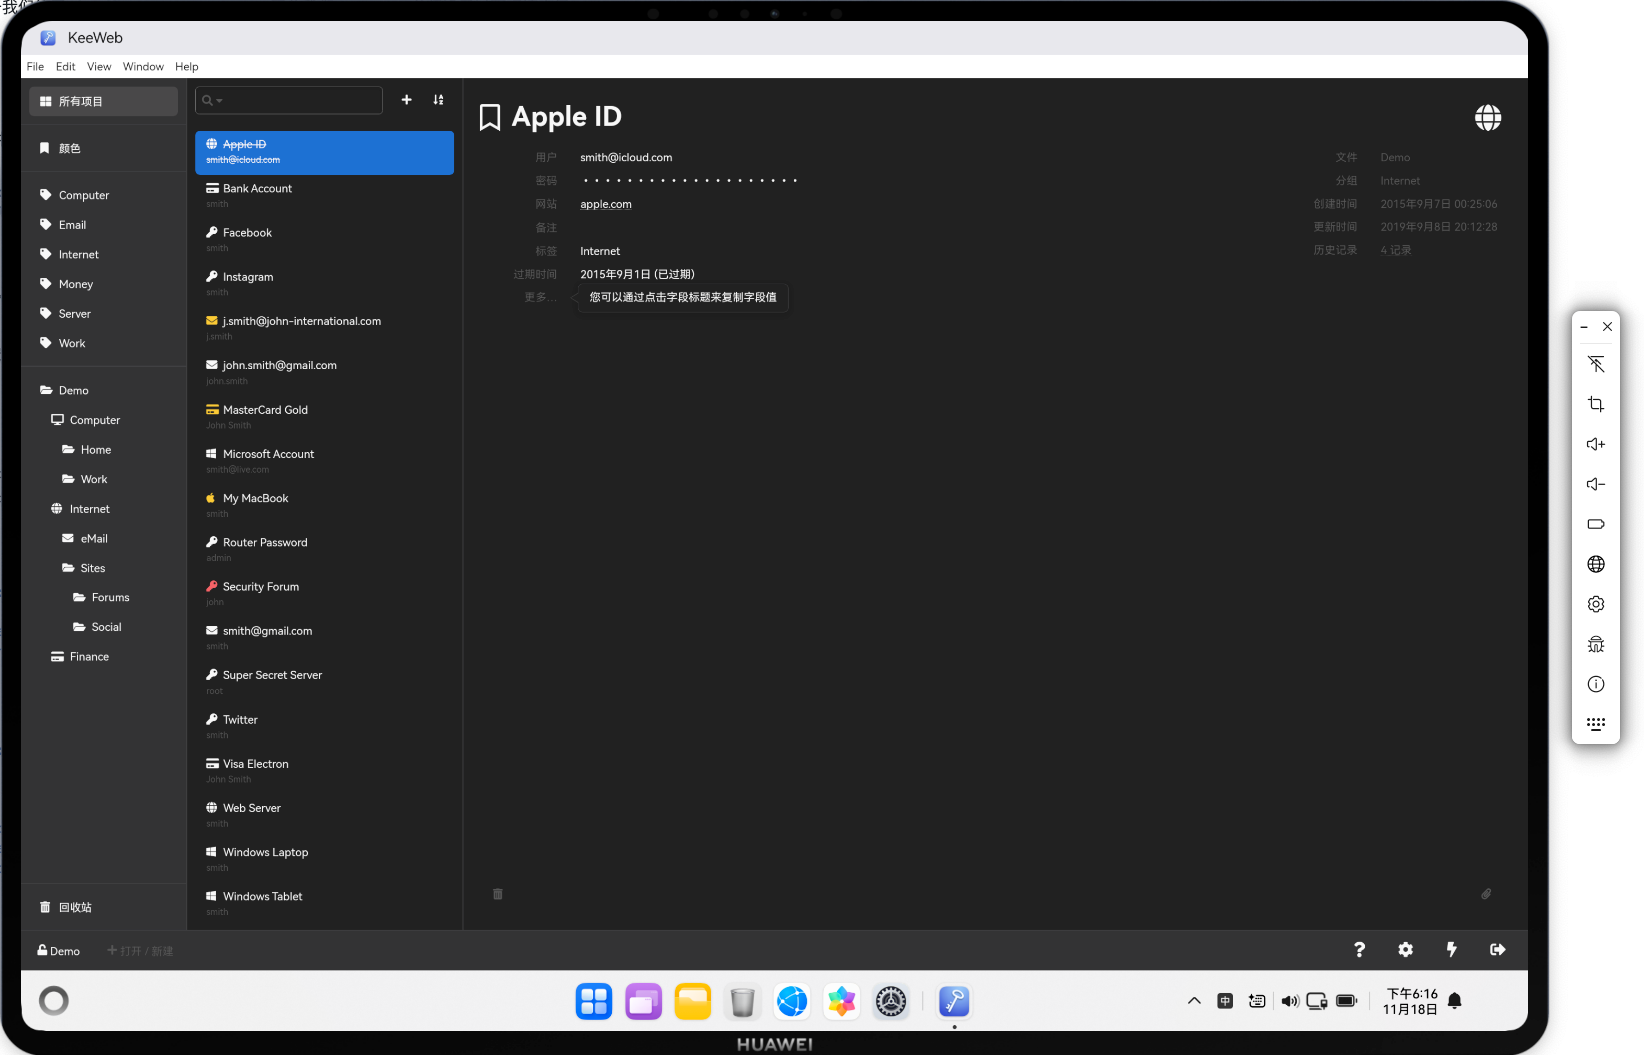Select the Internet group with globe icon
This screenshot has width=1644, height=1055.
coord(103,509)
